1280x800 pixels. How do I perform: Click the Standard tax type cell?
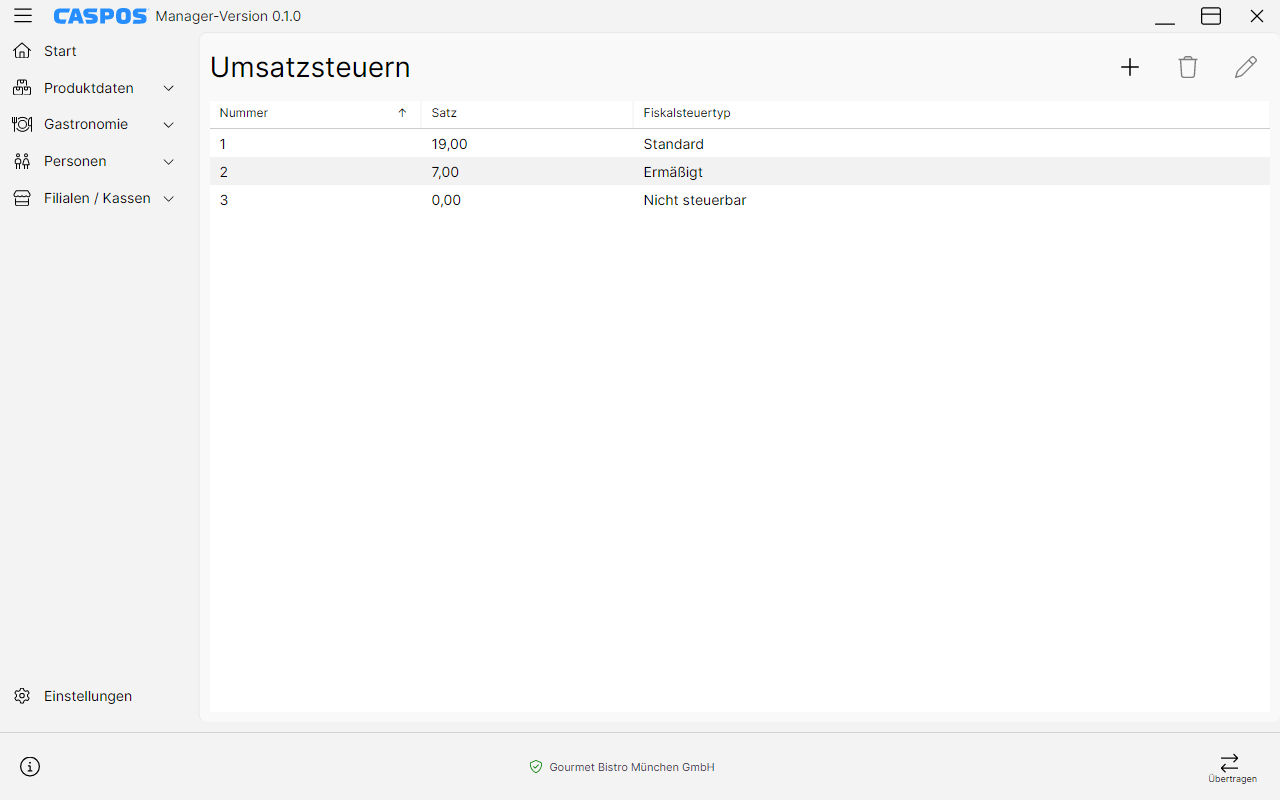point(951,144)
